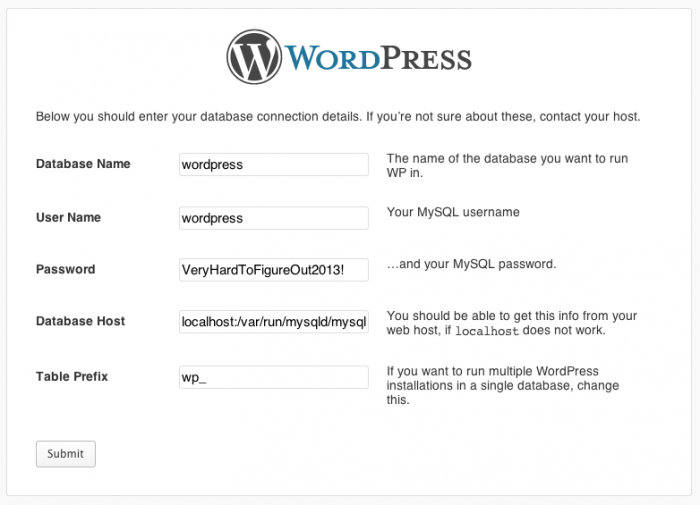The width and height of the screenshot is (700, 505).
Task: Click the 'Below you should enter' intro text
Action: point(338,117)
